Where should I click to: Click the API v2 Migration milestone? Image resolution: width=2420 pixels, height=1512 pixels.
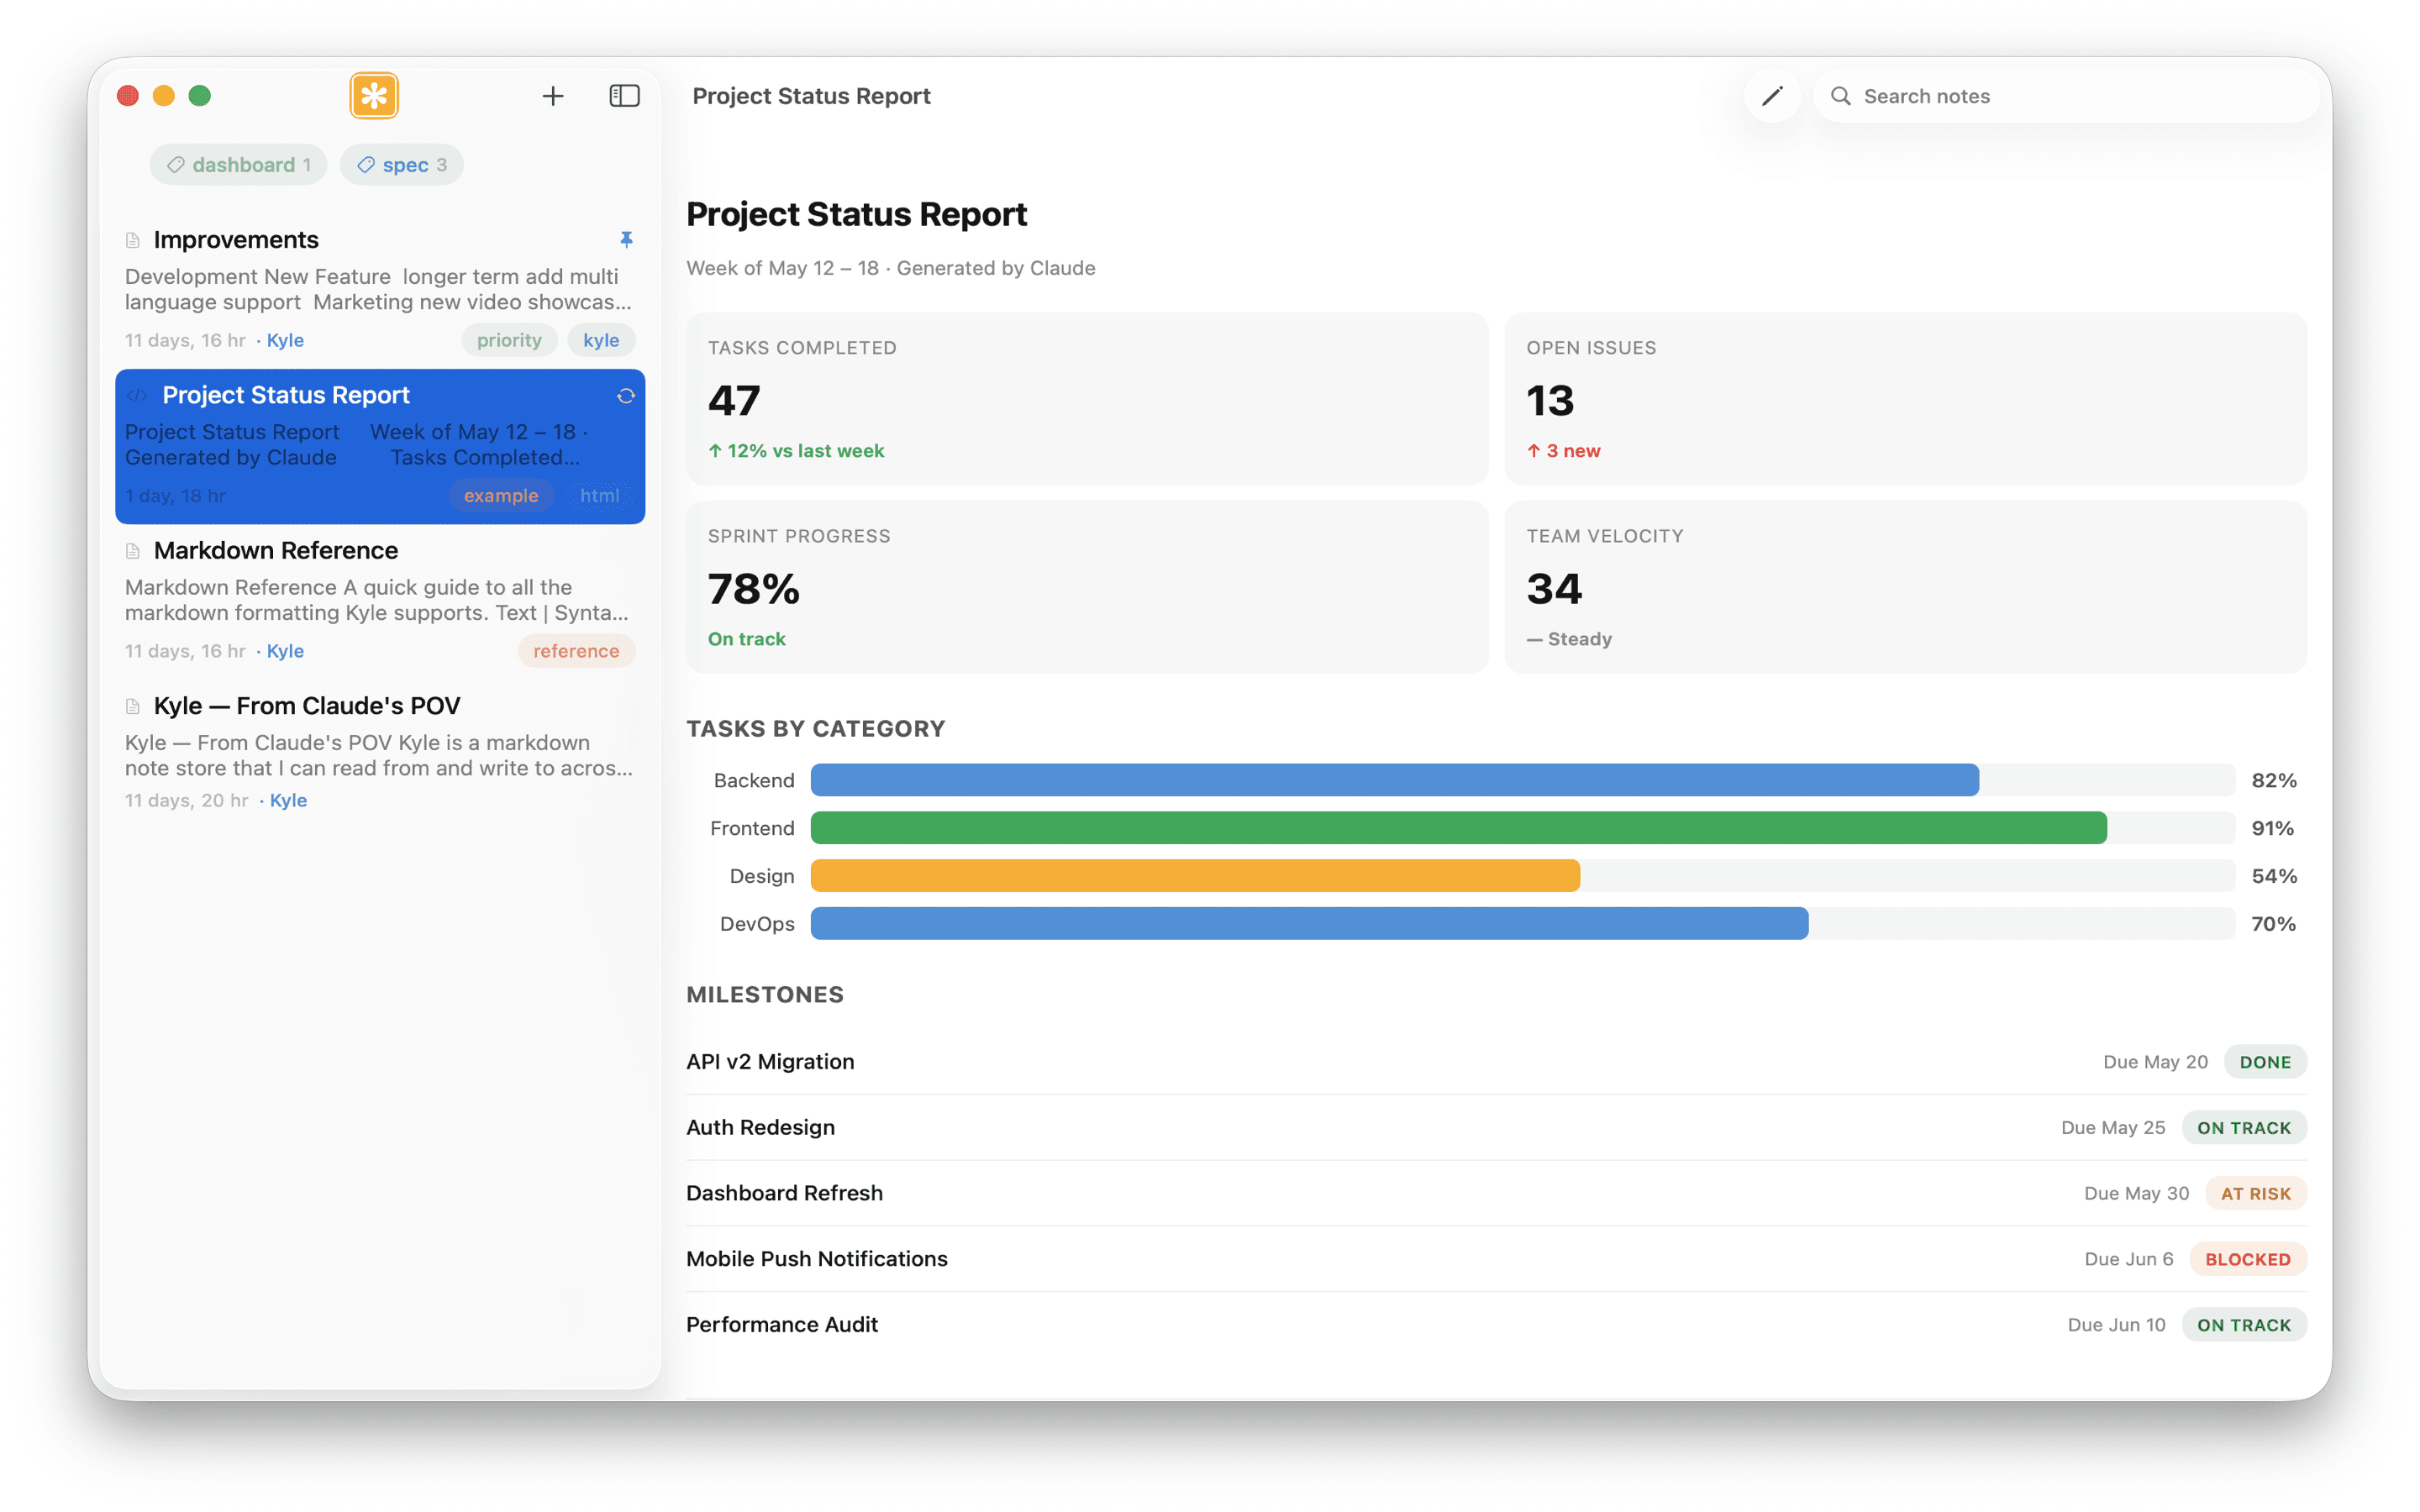coord(1496,1062)
